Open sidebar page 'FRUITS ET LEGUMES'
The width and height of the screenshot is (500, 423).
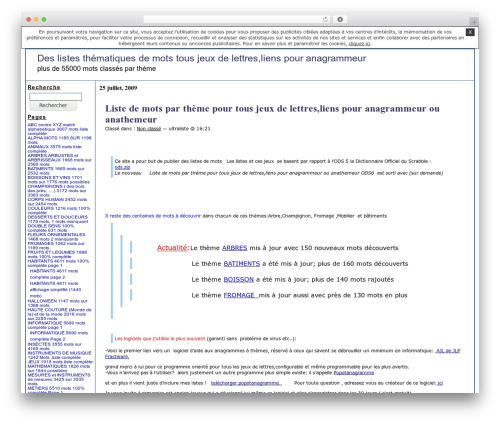(57, 254)
